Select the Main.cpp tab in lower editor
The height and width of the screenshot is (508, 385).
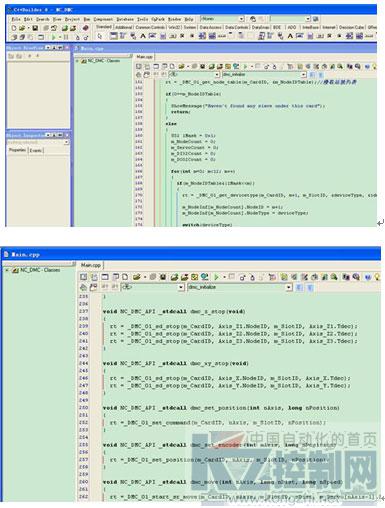[91, 265]
